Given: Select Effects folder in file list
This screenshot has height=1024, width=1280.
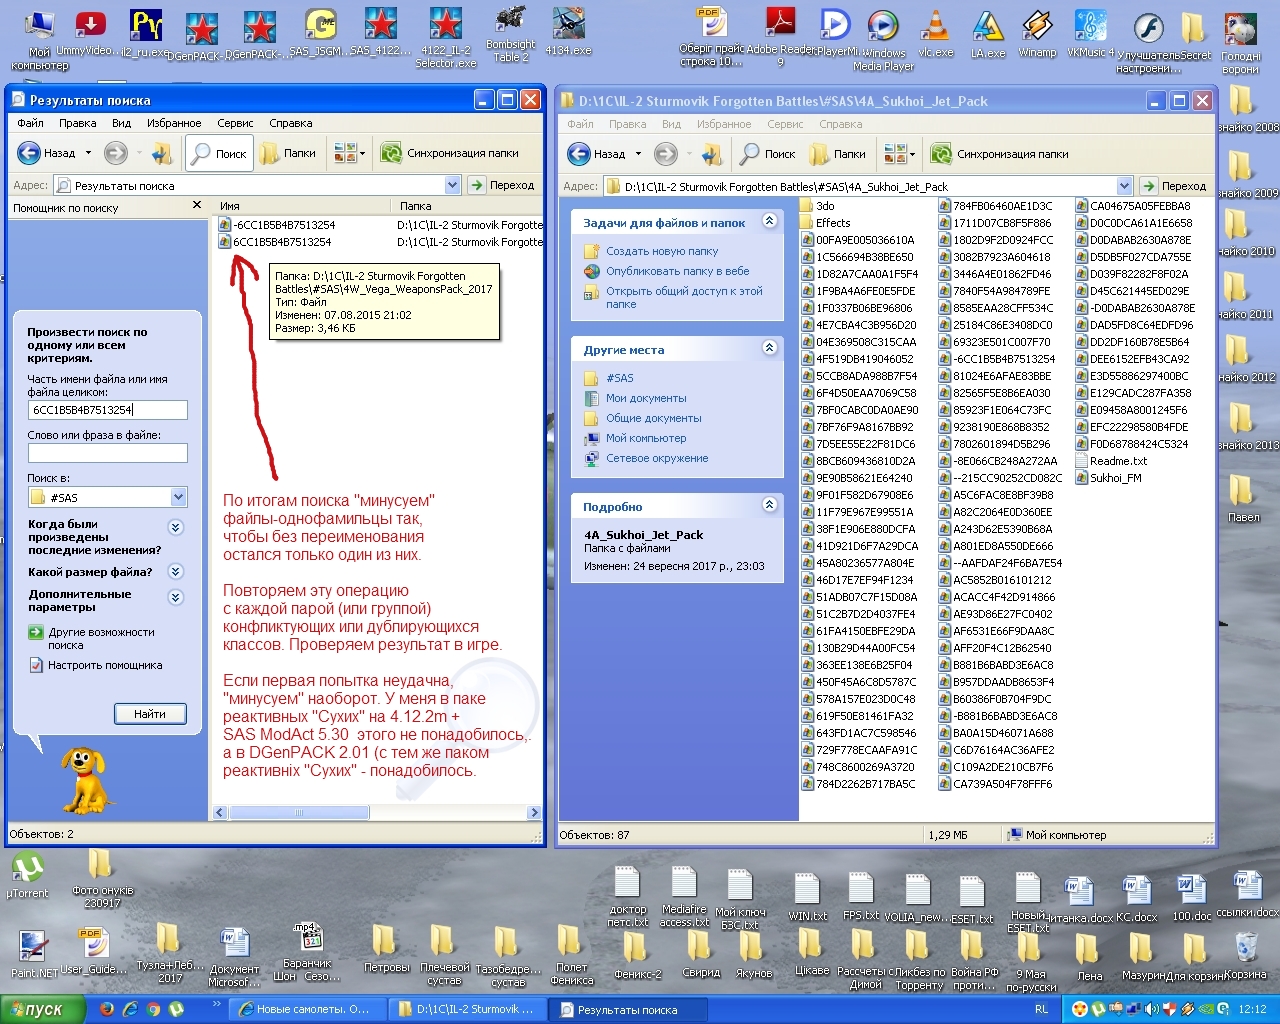Looking at the screenshot, I should 825,223.
